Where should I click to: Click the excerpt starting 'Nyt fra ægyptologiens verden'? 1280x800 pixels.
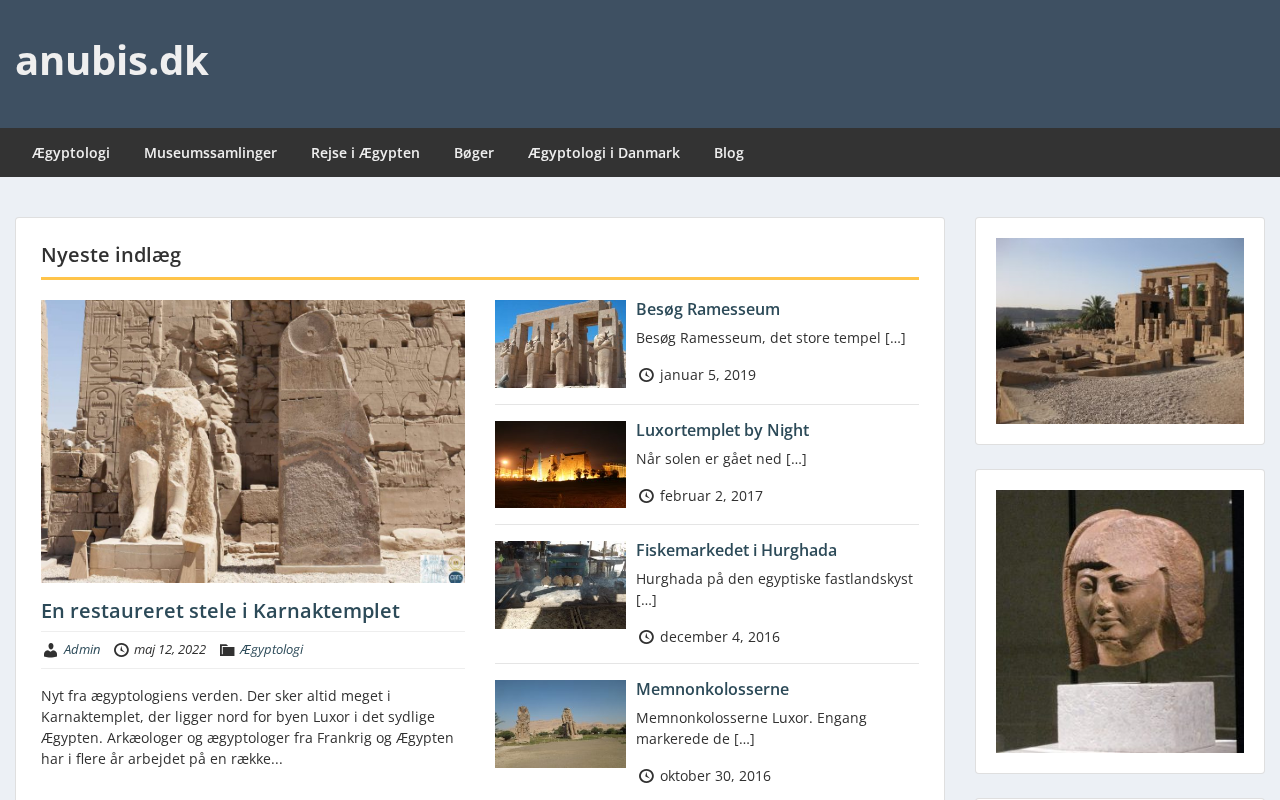248,727
